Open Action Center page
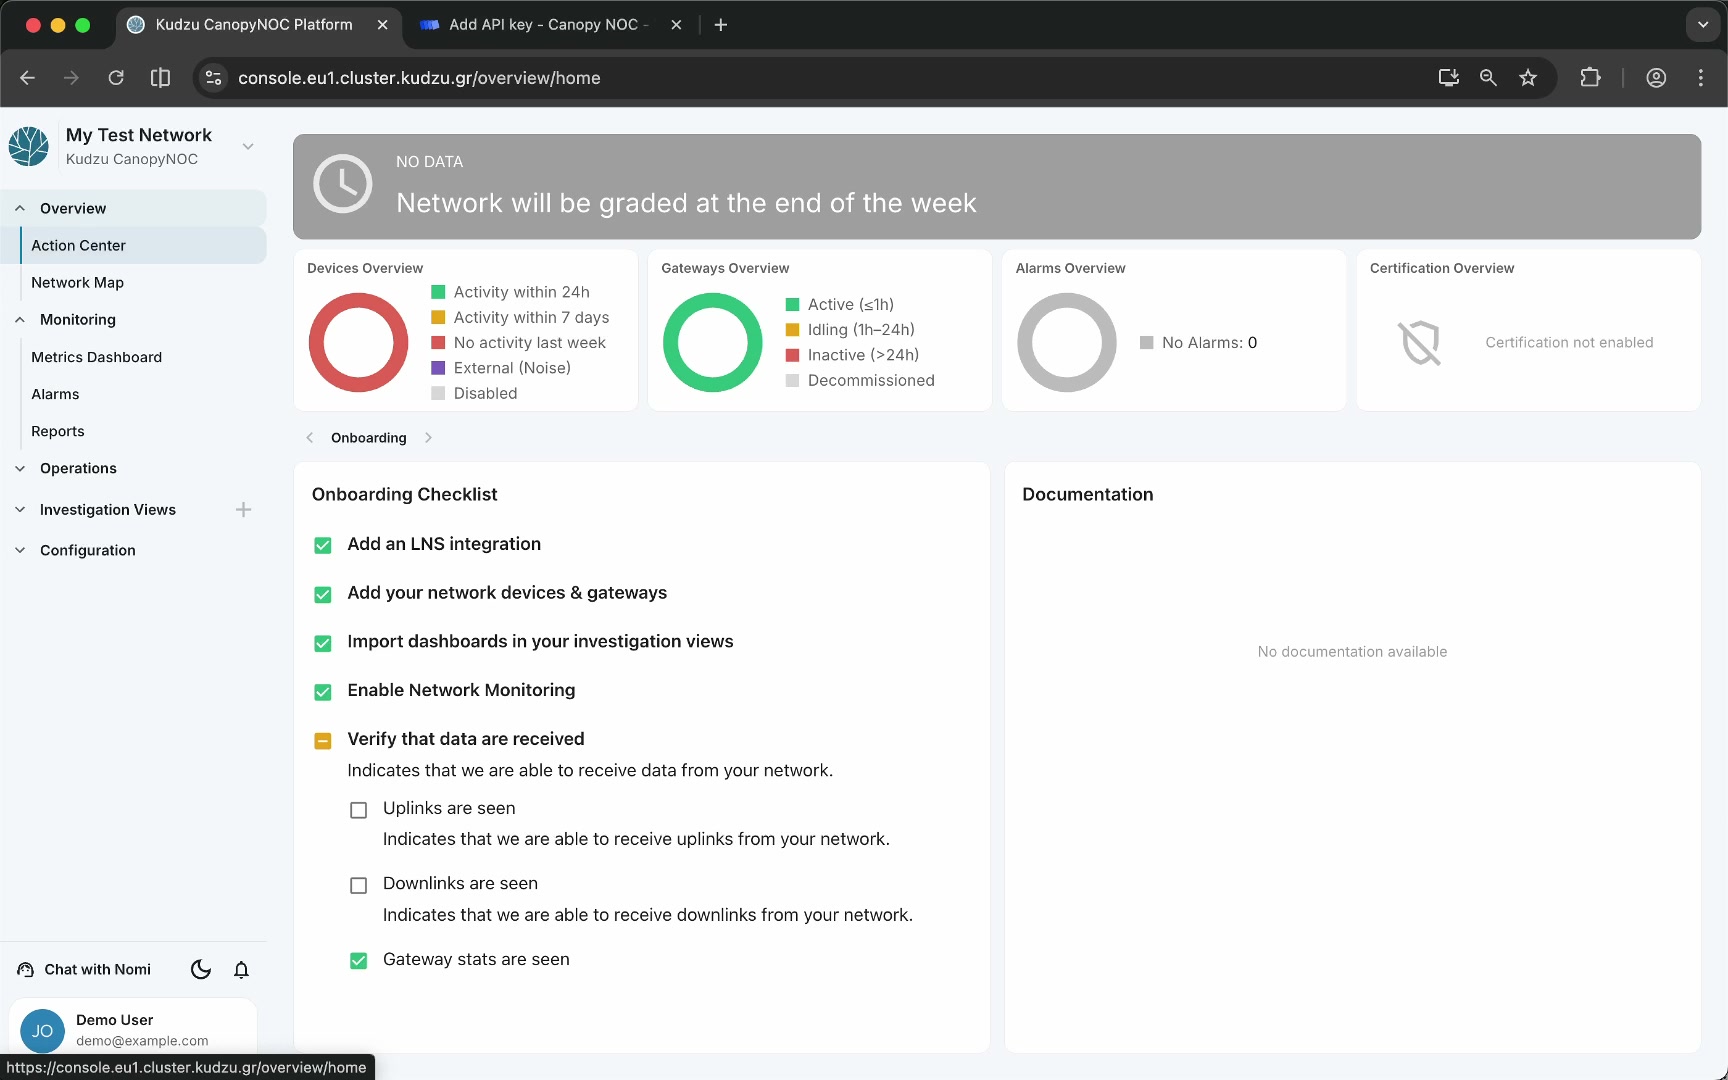 point(143,245)
